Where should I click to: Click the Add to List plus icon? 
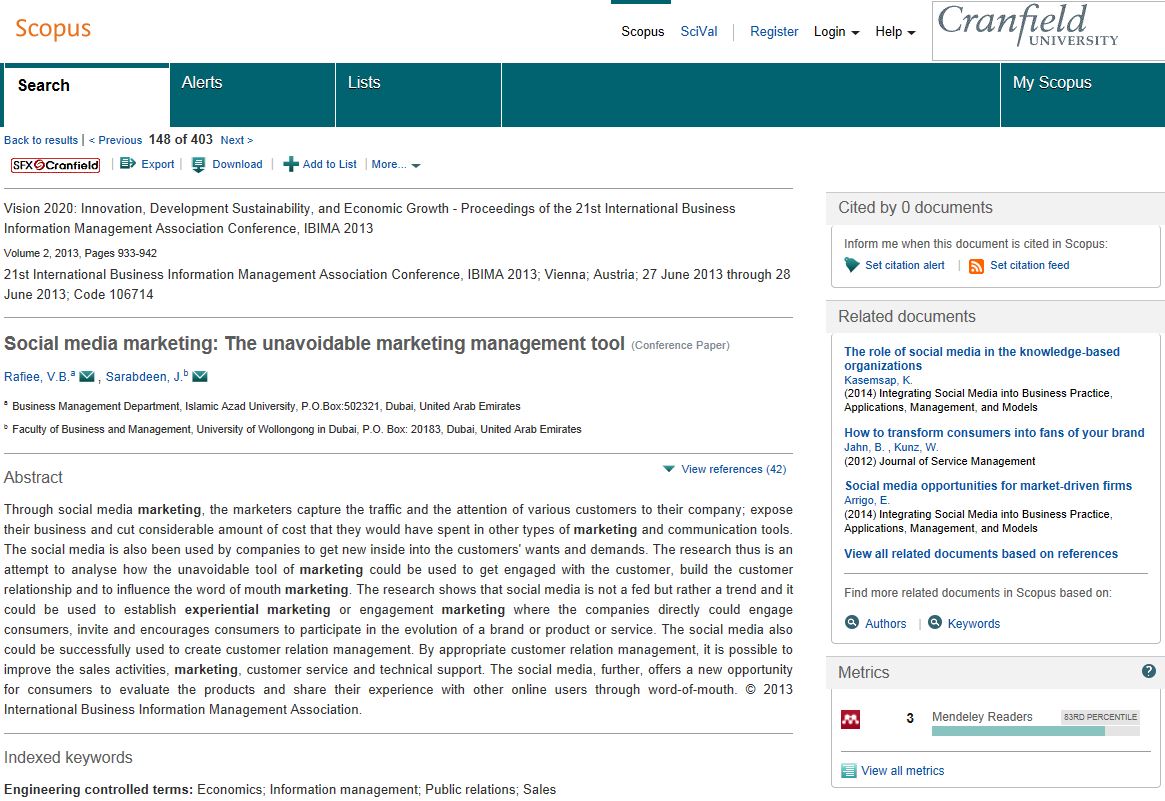(x=291, y=165)
